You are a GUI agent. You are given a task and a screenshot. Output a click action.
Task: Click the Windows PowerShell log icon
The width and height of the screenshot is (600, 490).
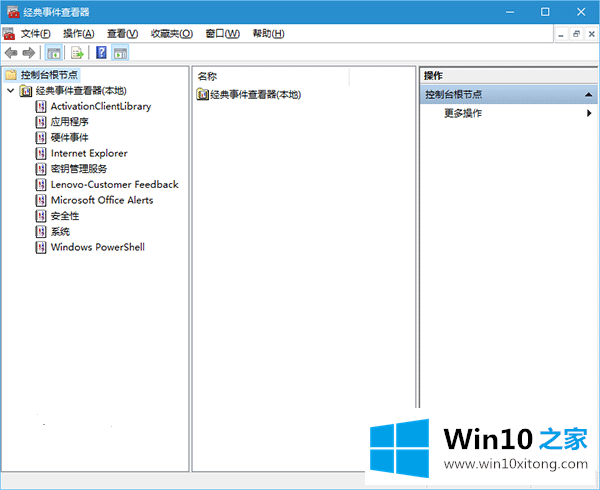pyautogui.click(x=41, y=247)
